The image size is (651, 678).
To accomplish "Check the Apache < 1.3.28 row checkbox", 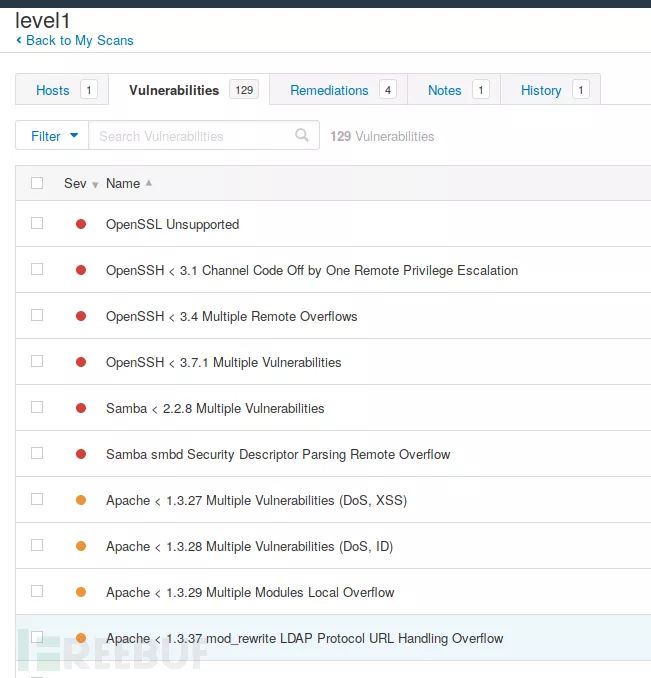I will tap(37, 545).
